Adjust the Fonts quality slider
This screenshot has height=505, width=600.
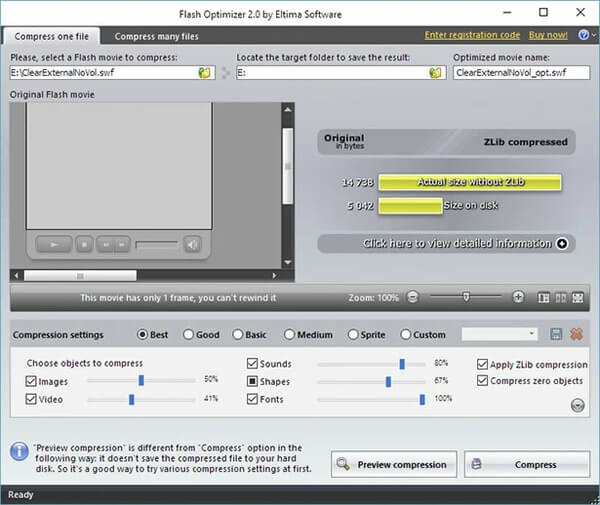point(422,400)
